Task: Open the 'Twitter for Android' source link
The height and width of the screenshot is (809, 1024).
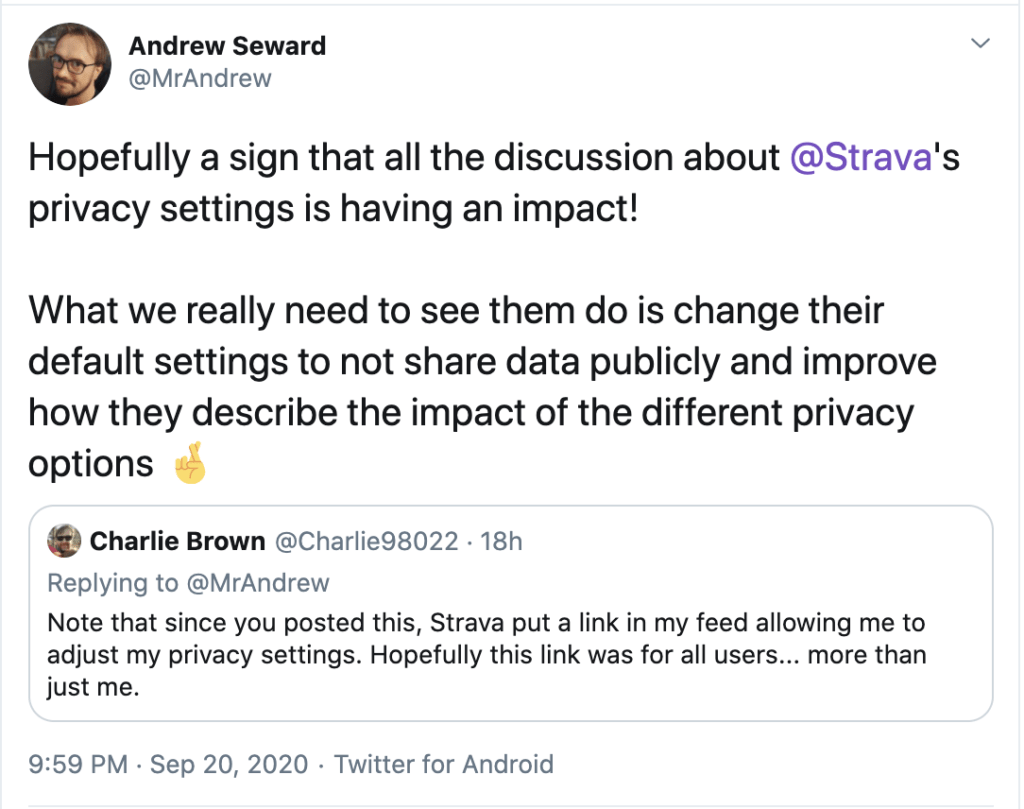Action: tap(443, 765)
